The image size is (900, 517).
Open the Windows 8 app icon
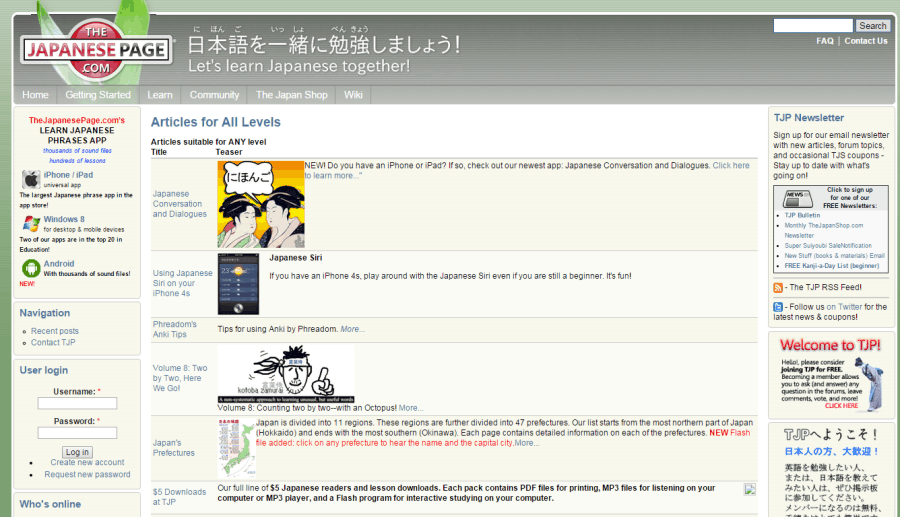[x=31, y=224]
